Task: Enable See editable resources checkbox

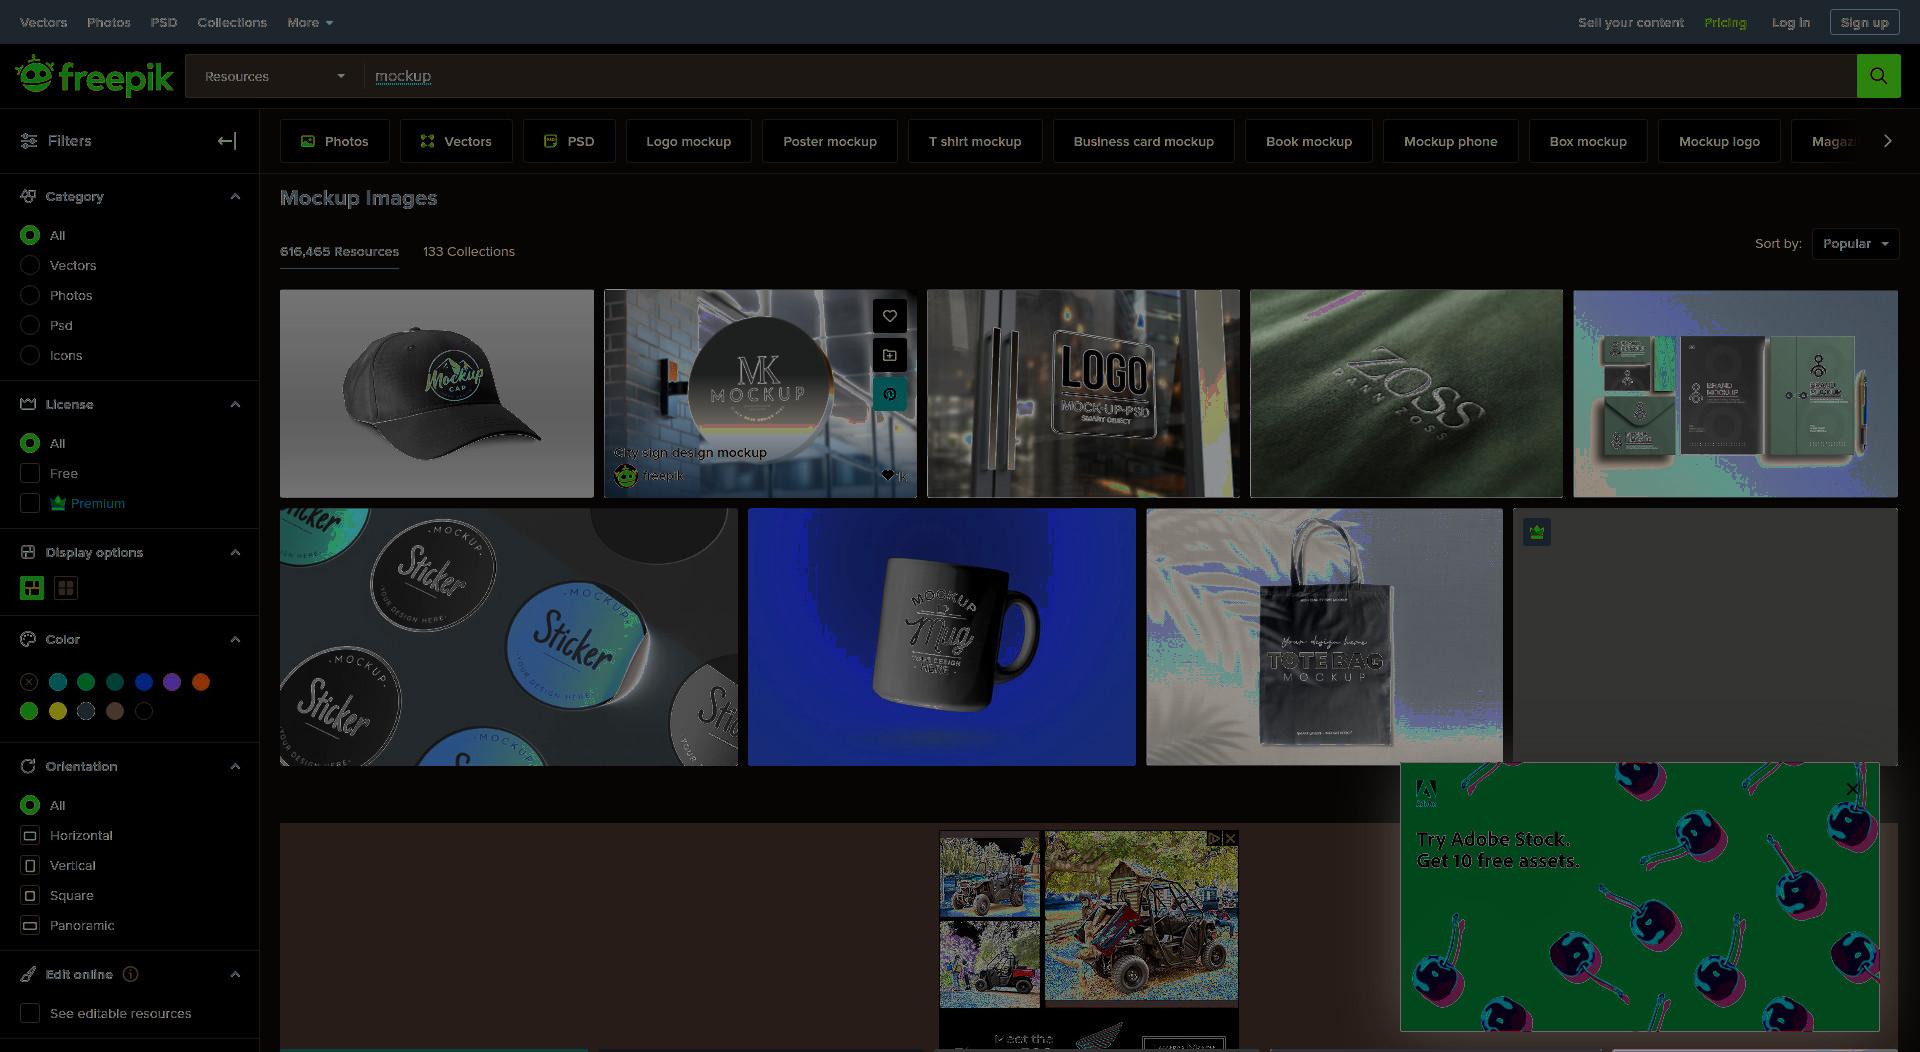Action: click(30, 1013)
